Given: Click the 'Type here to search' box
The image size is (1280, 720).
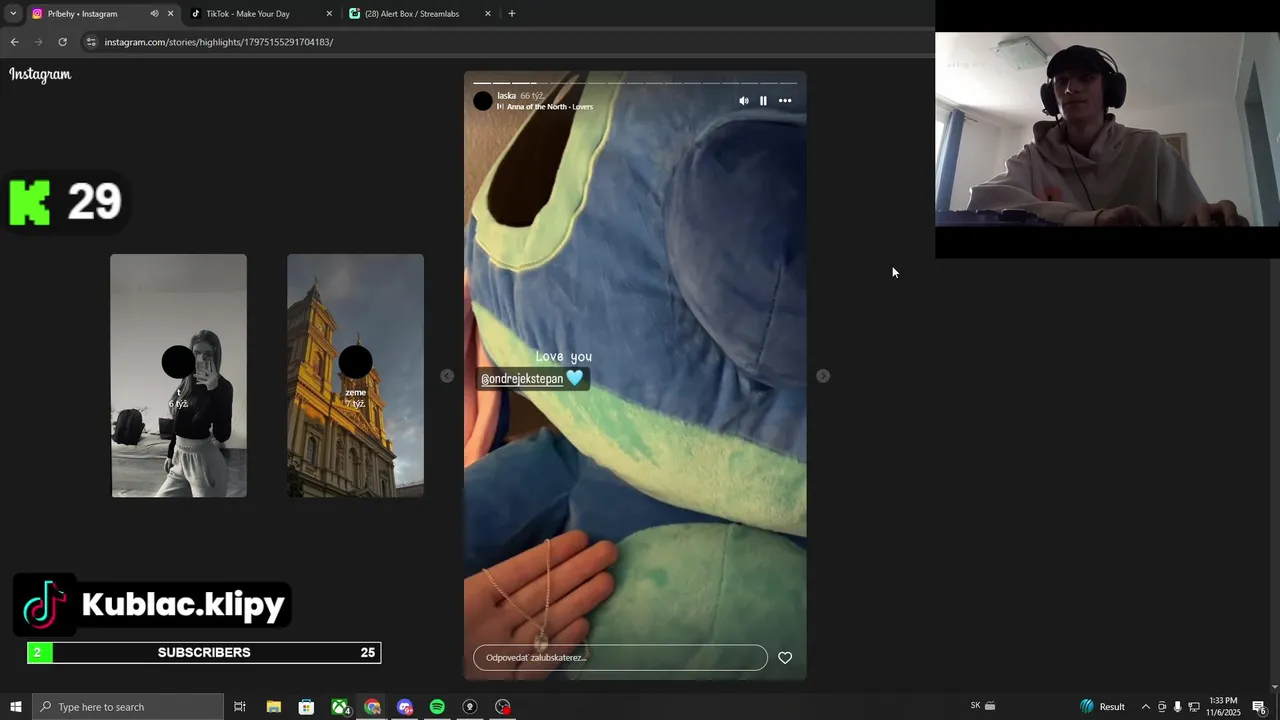Looking at the screenshot, I should pyautogui.click(x=128, y=707).
